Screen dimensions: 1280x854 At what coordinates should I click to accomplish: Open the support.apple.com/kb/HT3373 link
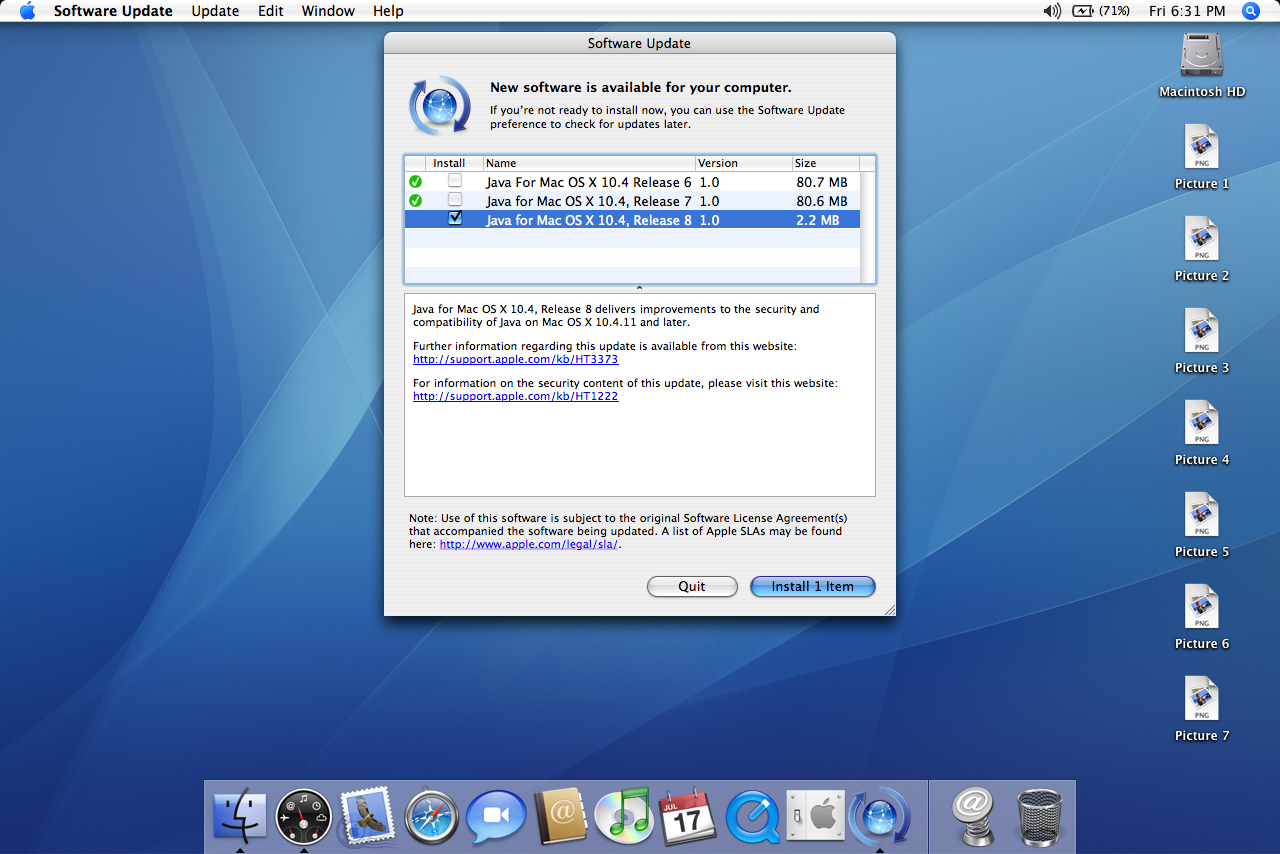click(x=516, y=359)
